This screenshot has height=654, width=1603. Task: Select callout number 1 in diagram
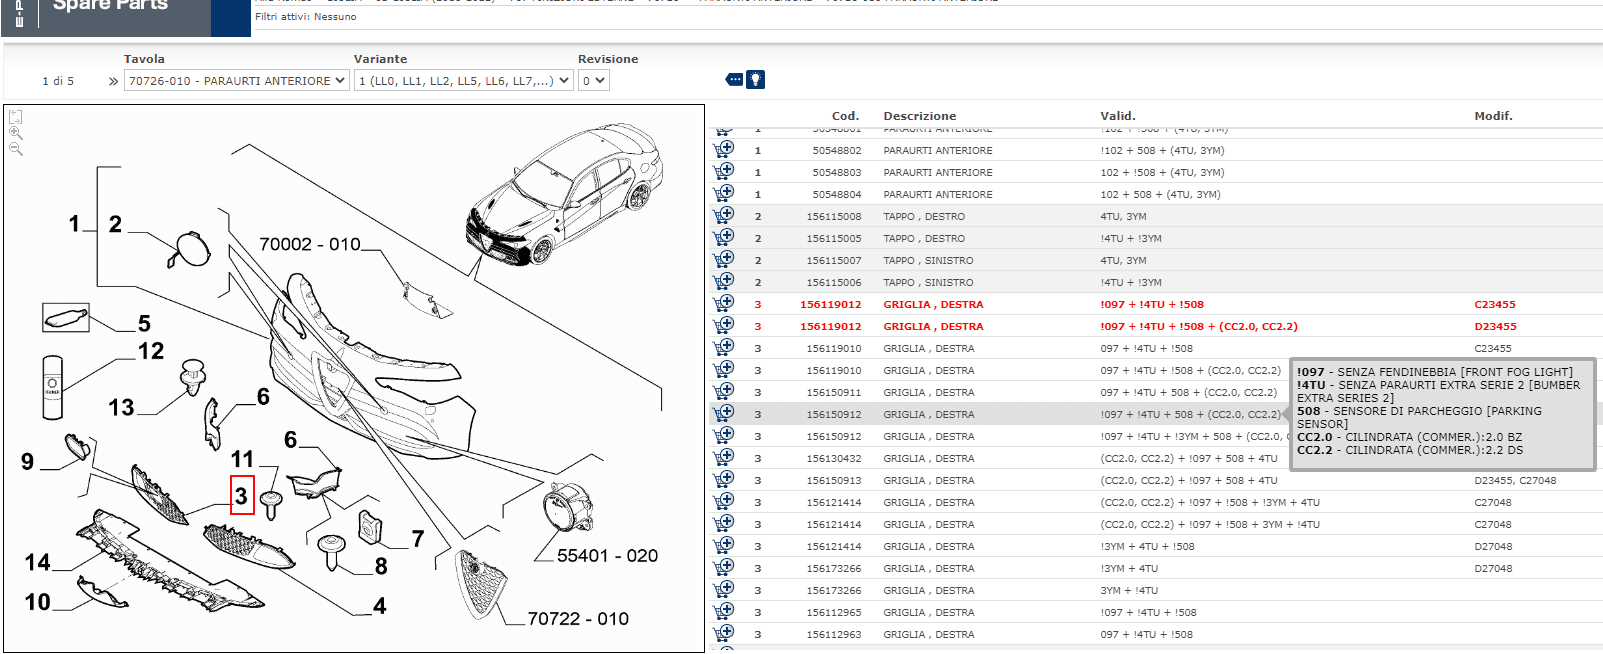74,224
